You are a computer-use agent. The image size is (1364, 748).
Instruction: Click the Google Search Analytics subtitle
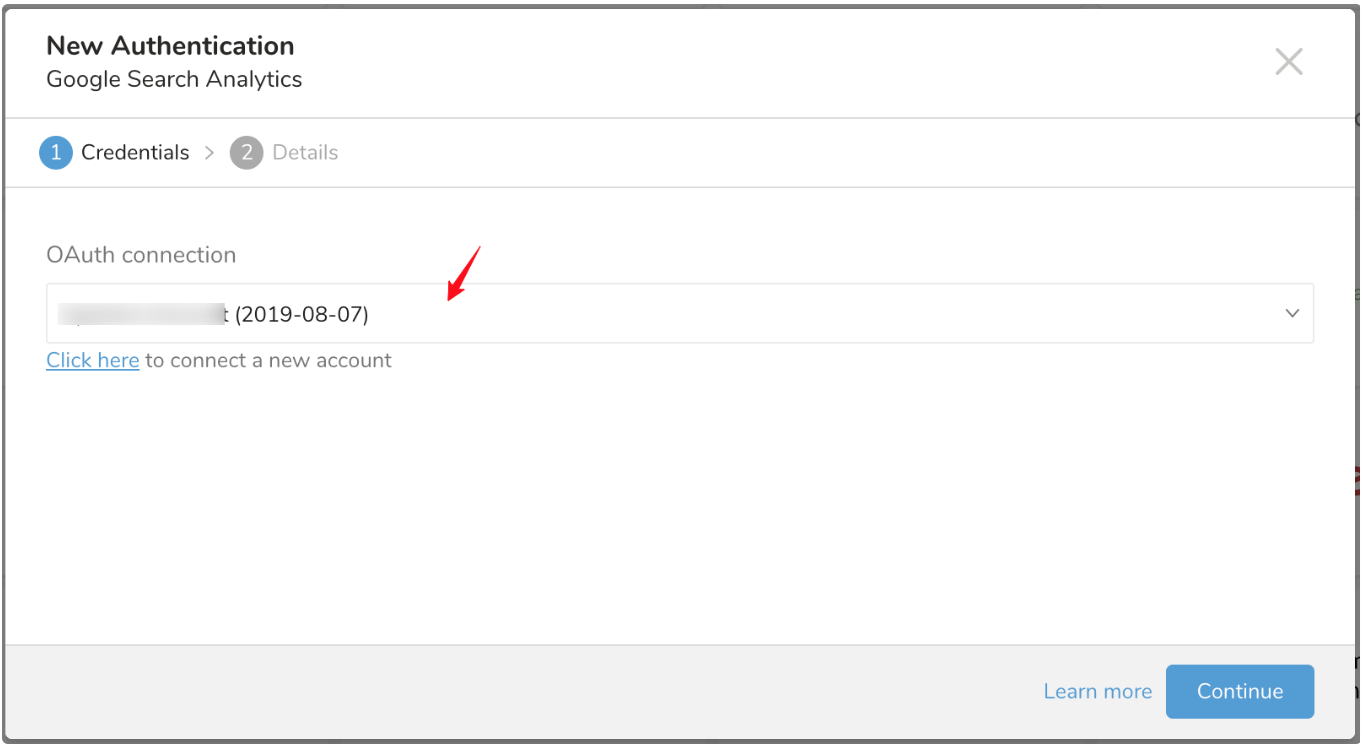click(x=174, y=80)
